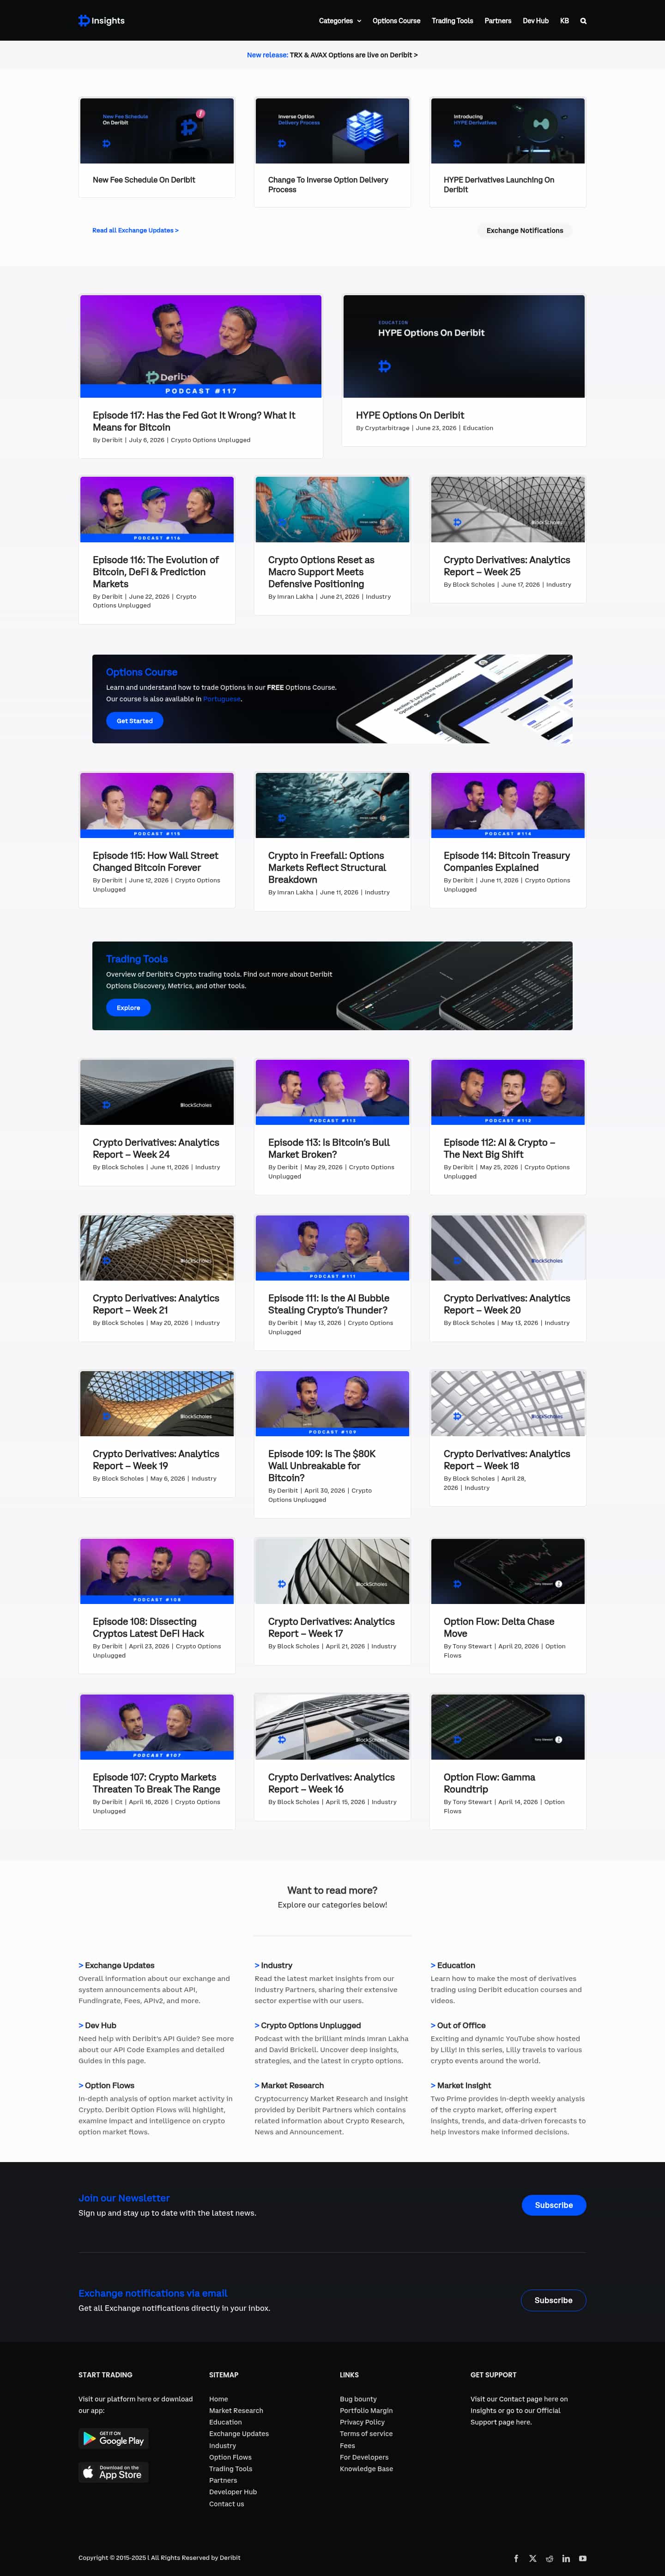Open Terms of service in the footer links
Screen dimensions: 665x2576
(x=366, y=2434)
